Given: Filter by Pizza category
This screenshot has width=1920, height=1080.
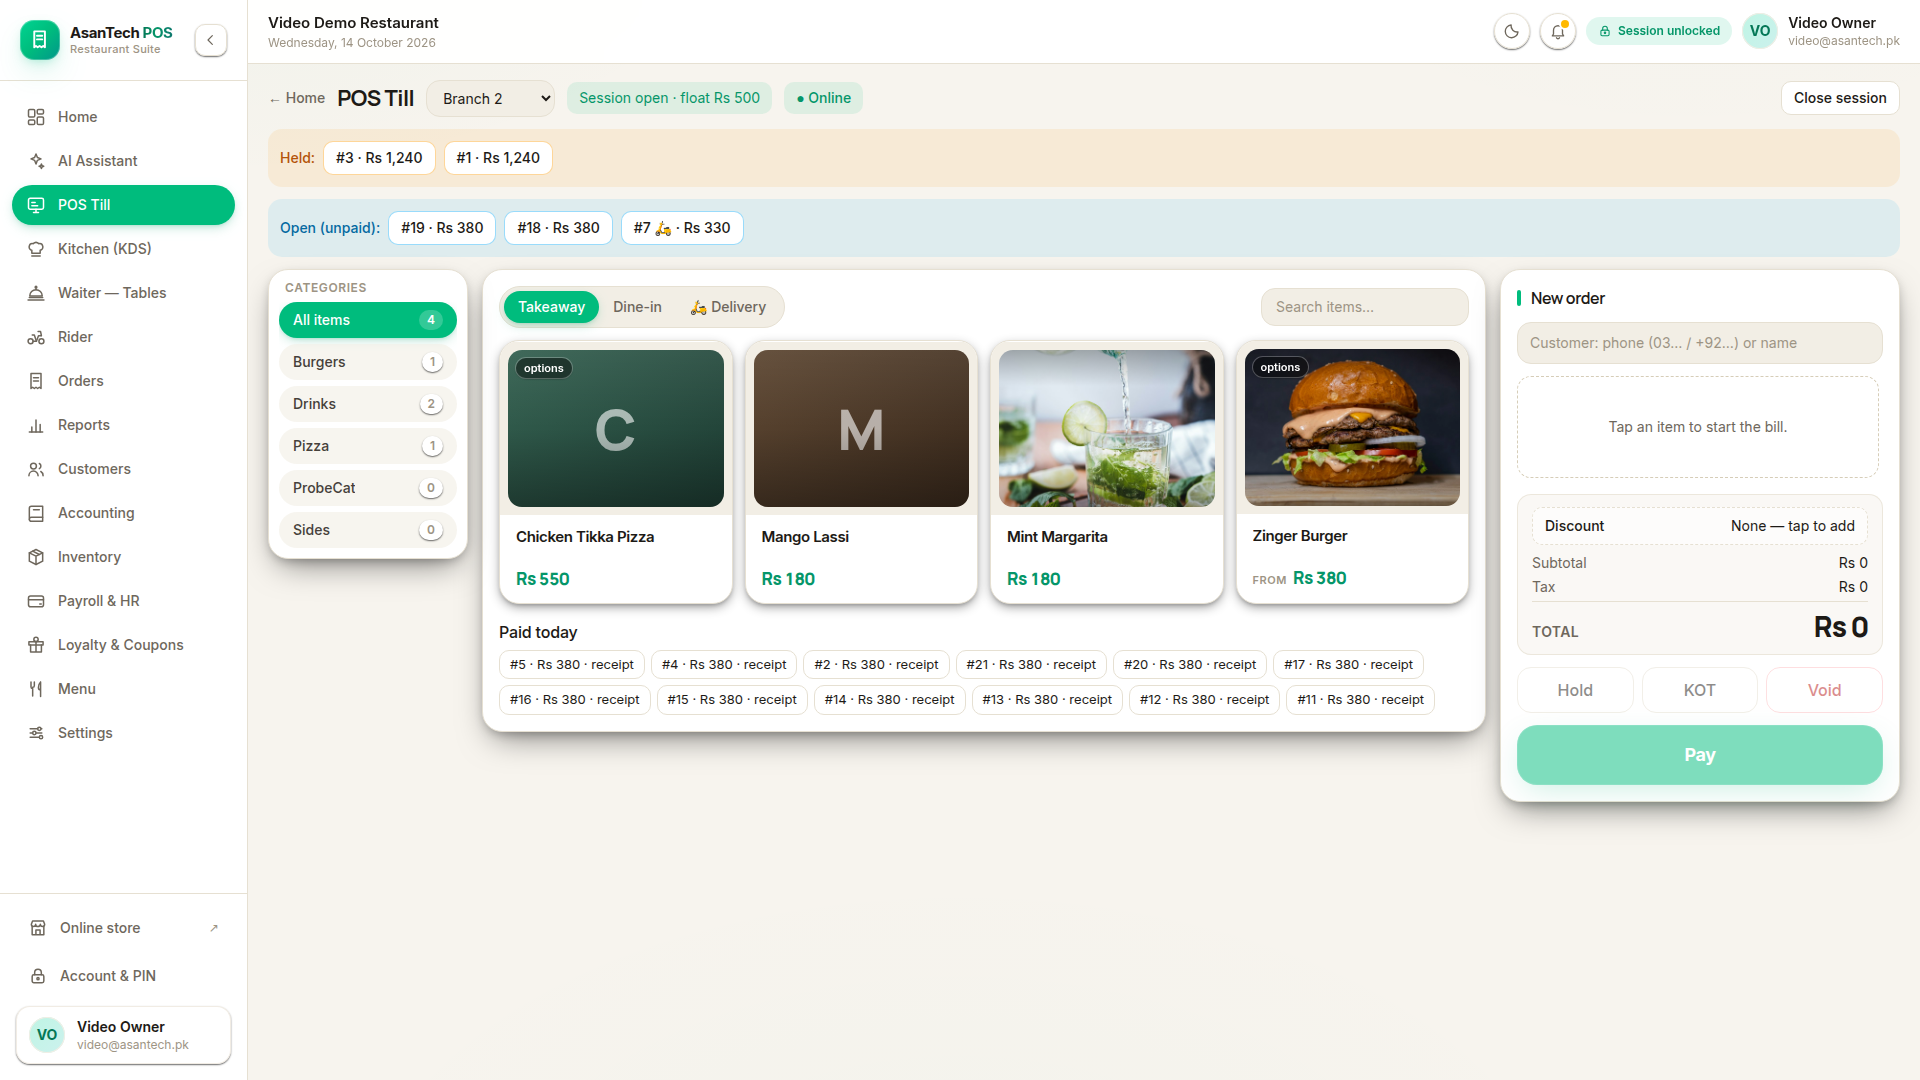Looking at the screenshot, I should coord(367,446).
